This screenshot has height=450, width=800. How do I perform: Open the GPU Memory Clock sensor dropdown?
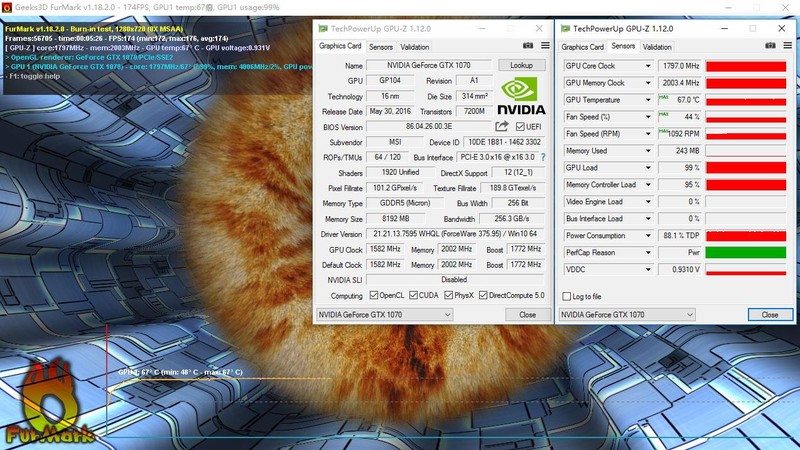tap(648, 83)
